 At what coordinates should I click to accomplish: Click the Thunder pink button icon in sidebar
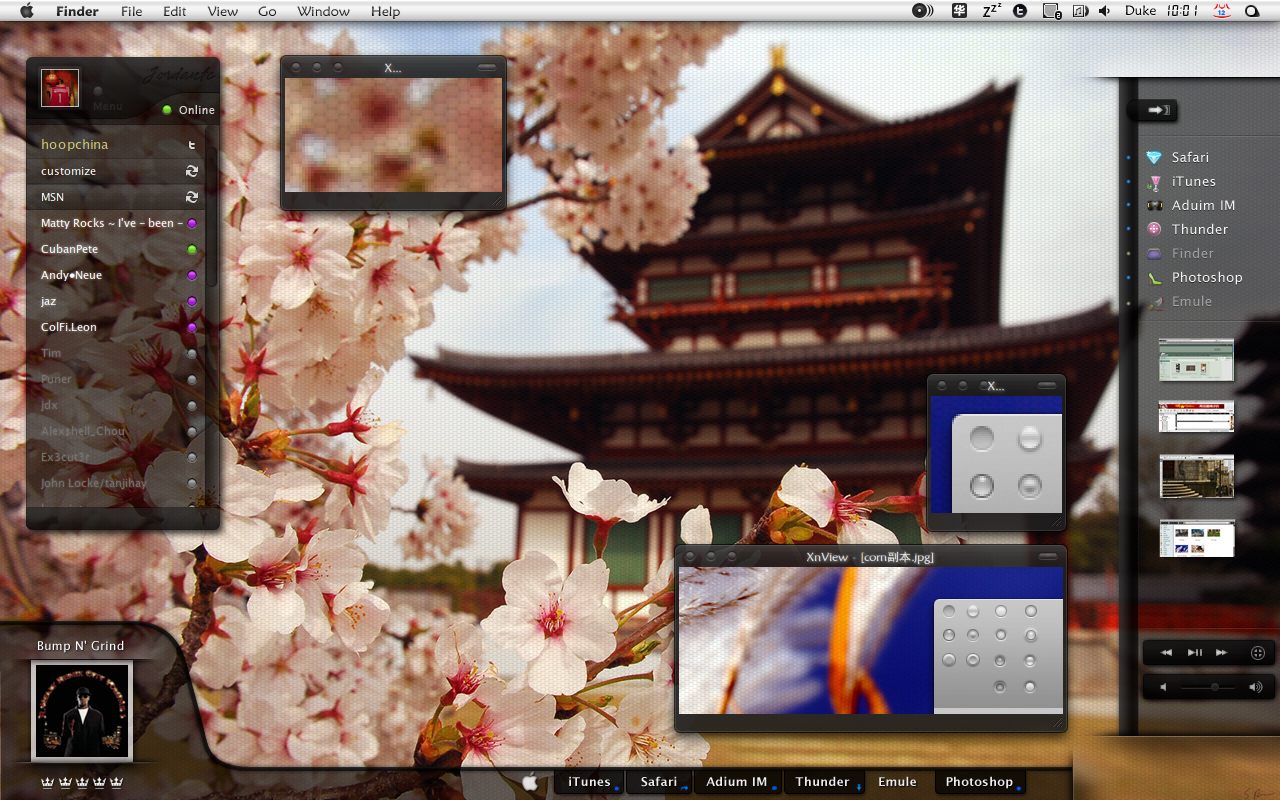[1155, 229]
